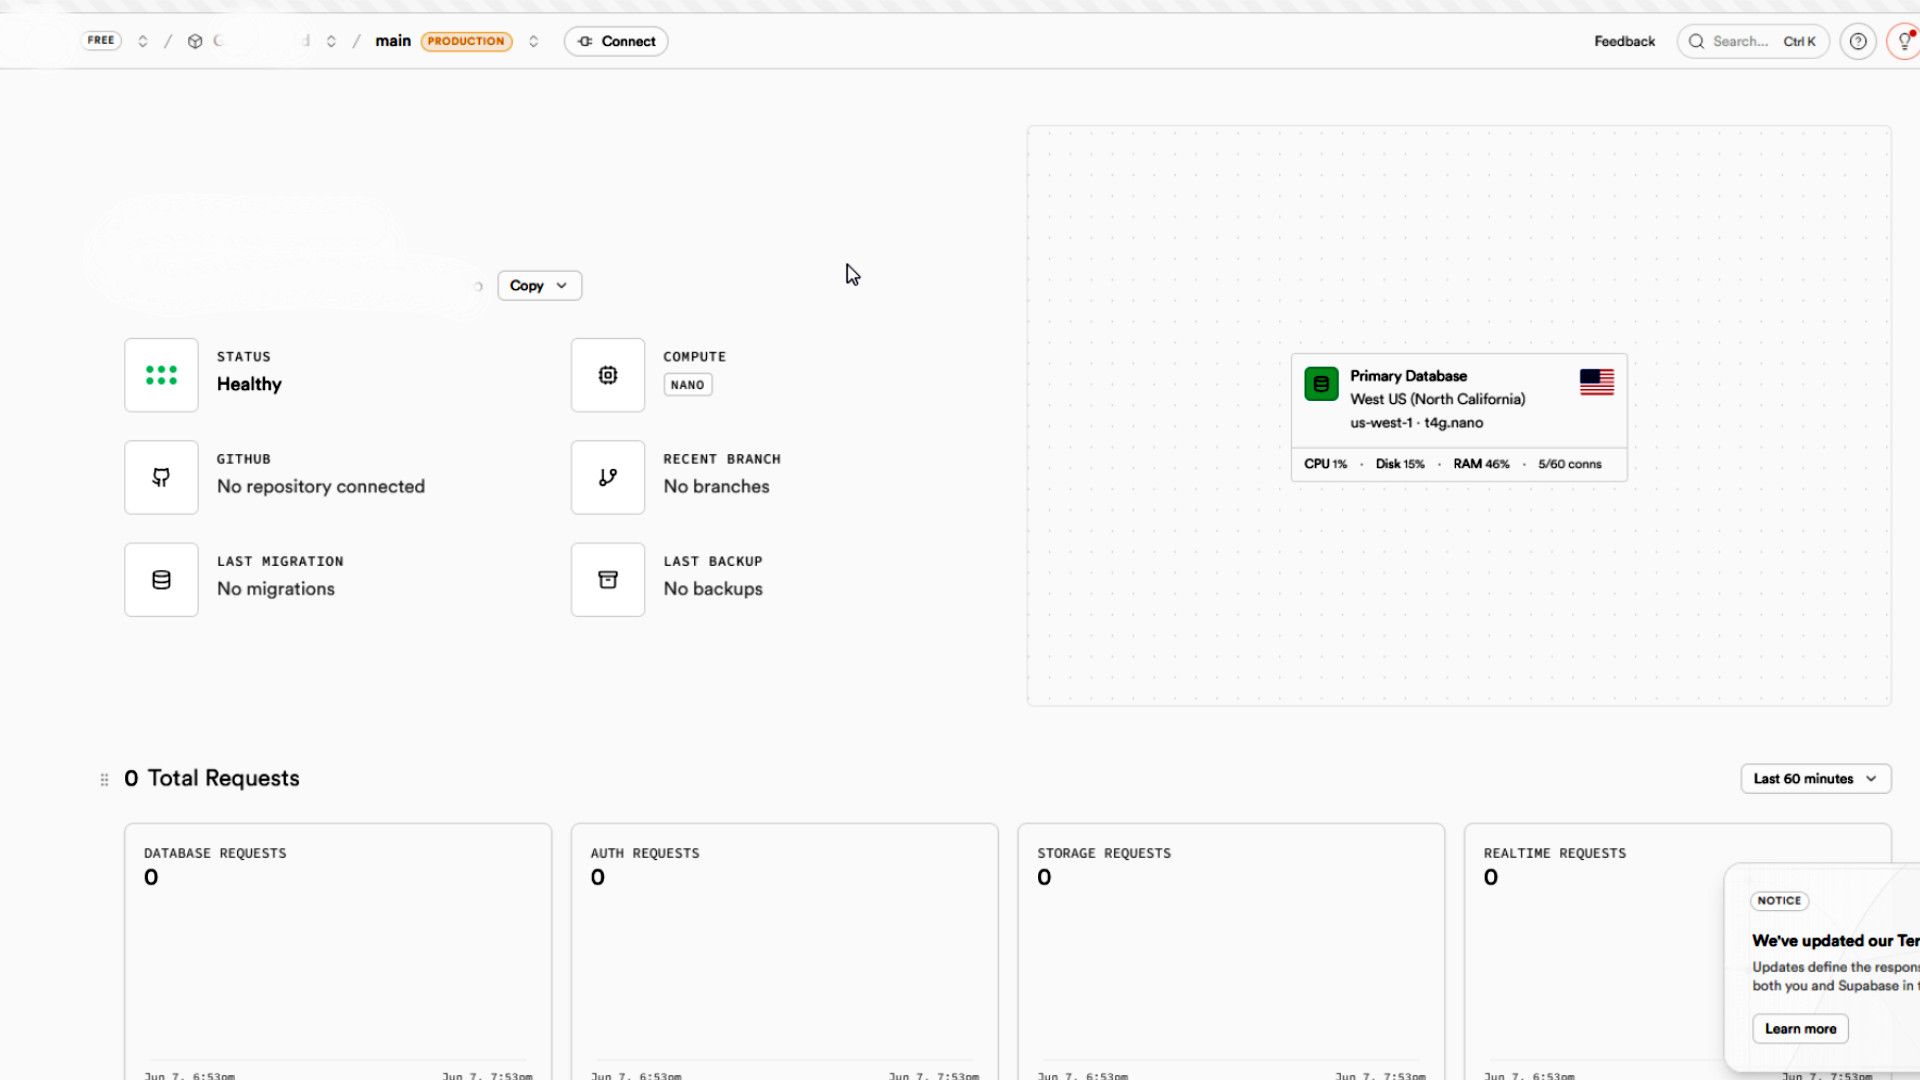Open the Auth Requests chart card
1920x1080 pixels.
pos(784,951)
